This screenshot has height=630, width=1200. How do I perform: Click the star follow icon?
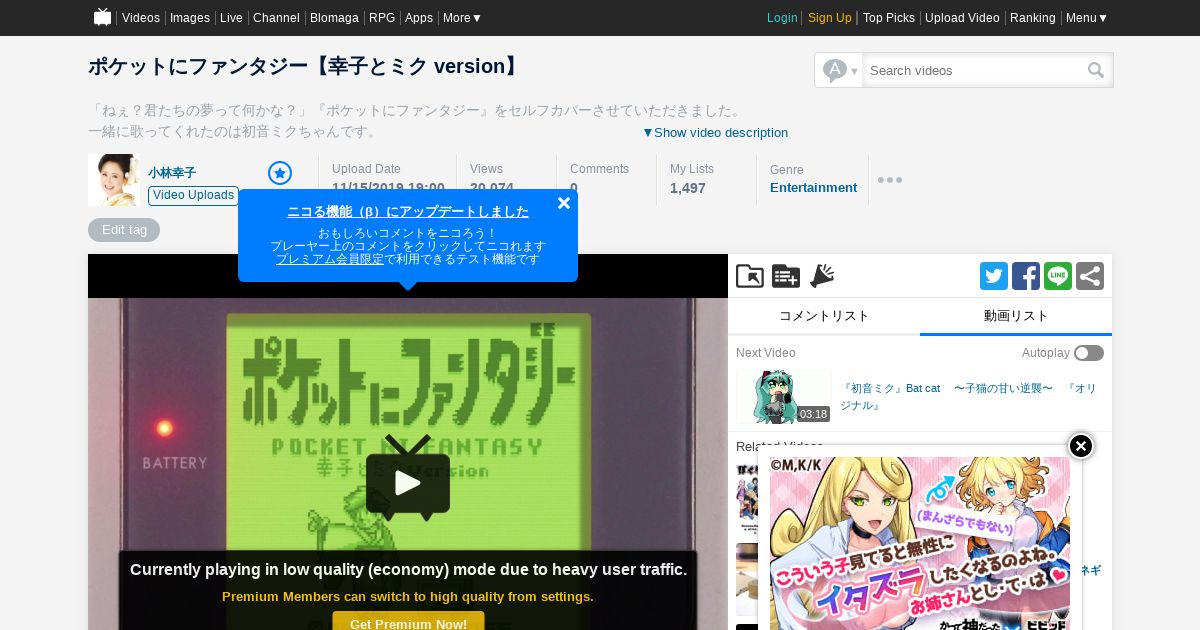click(x=280, y=173)
